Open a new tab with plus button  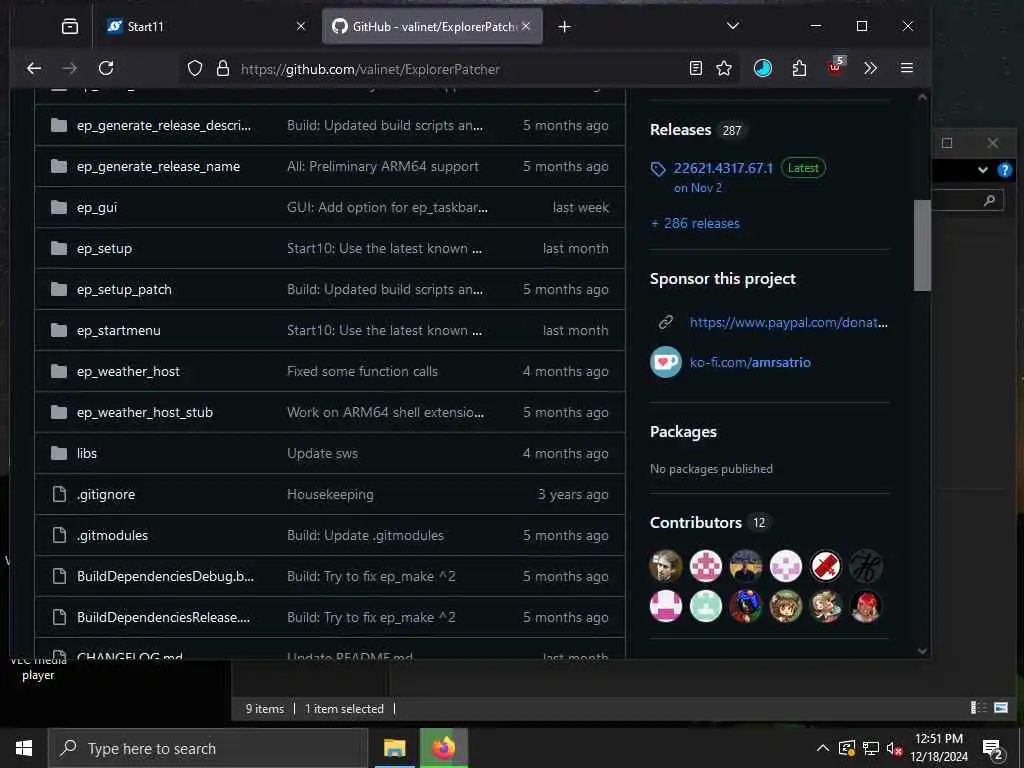tap(564, 26)
